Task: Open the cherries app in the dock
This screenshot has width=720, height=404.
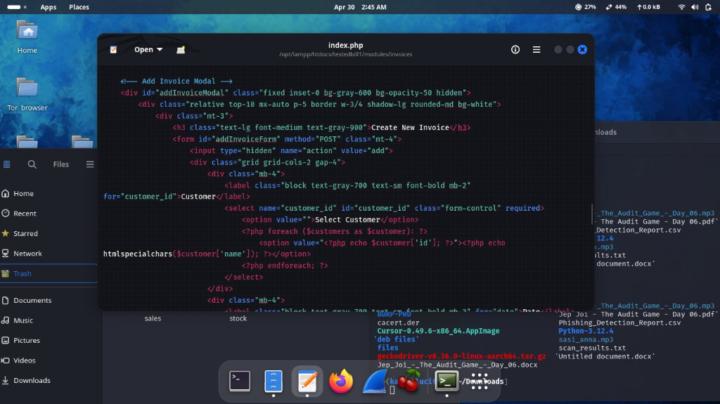Action: [409, 381]
